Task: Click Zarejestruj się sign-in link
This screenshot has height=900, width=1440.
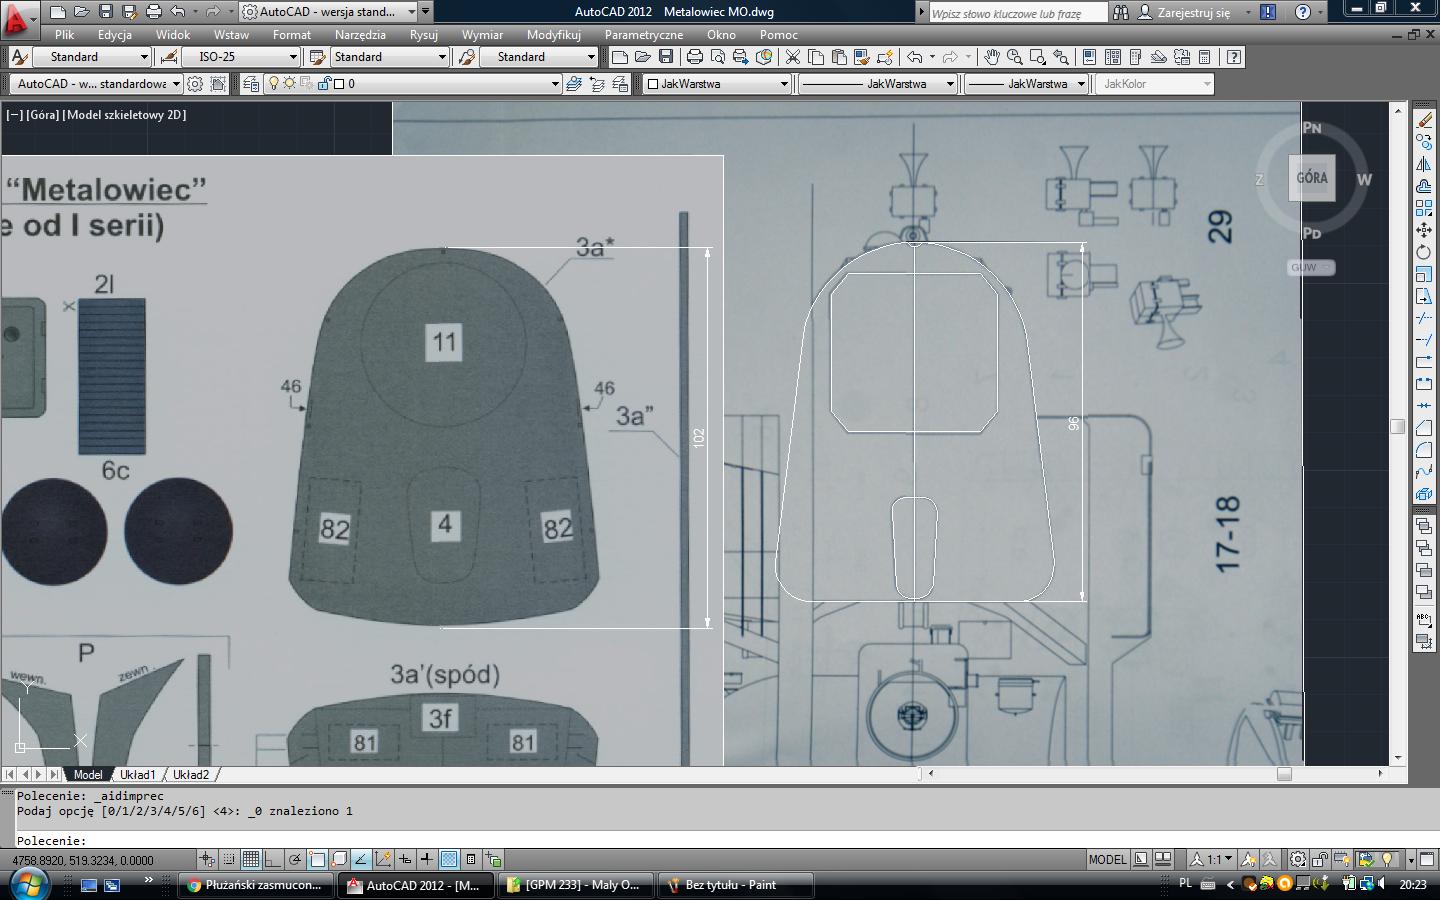Action: pos(1193,12)
